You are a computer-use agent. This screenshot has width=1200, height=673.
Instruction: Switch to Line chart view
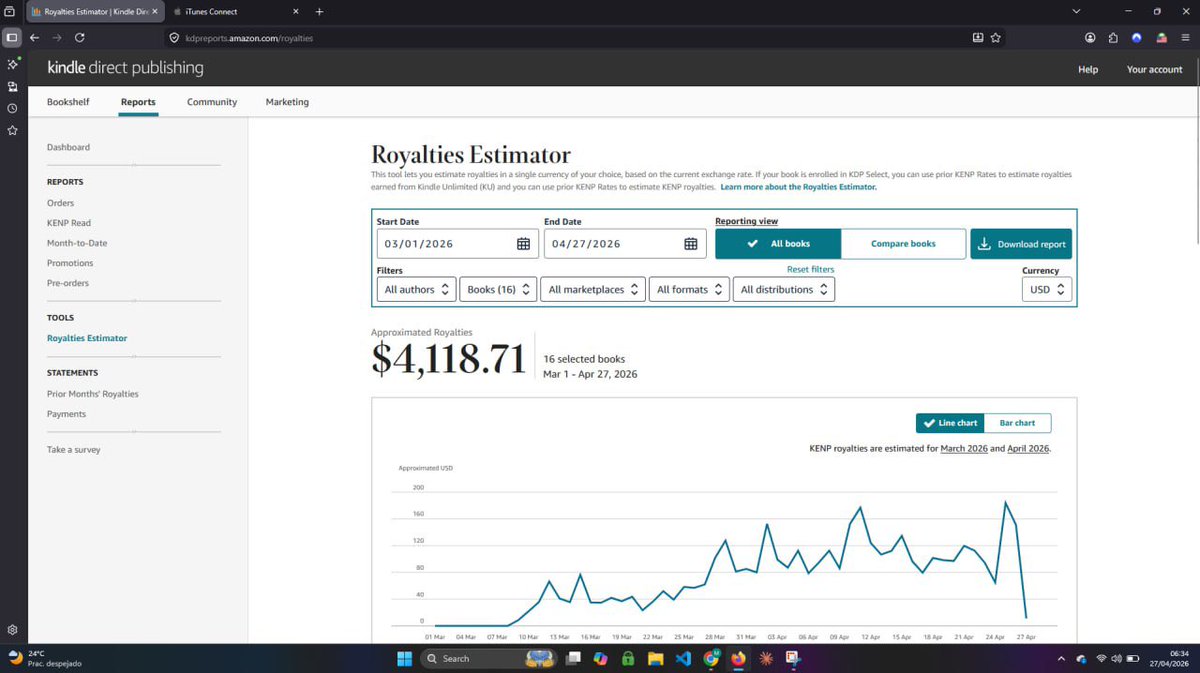point(950,423)
